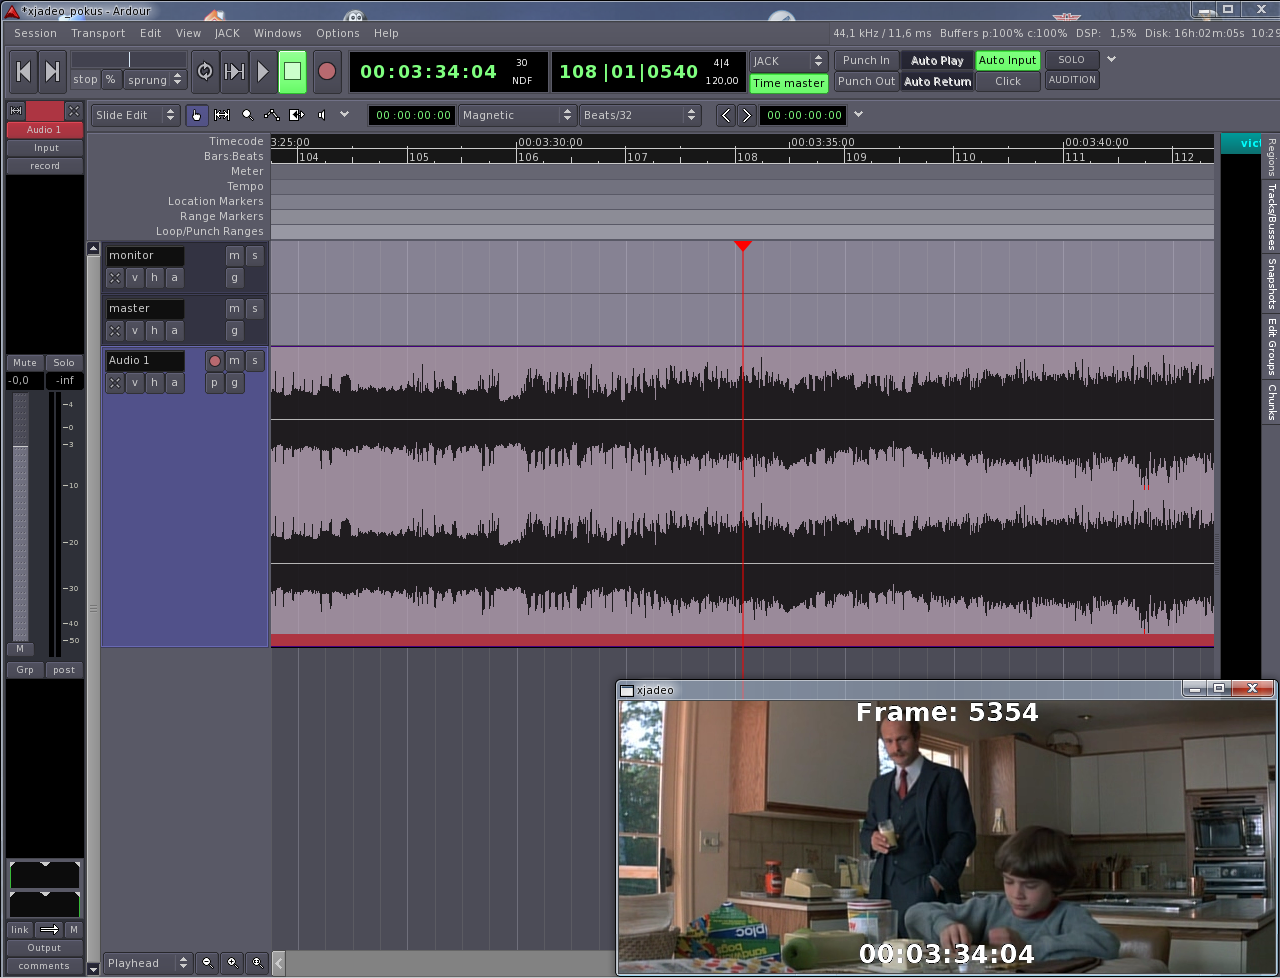The image size is (1280, 978).
Task: Jump to session end transport button
Action: (53, 72)
